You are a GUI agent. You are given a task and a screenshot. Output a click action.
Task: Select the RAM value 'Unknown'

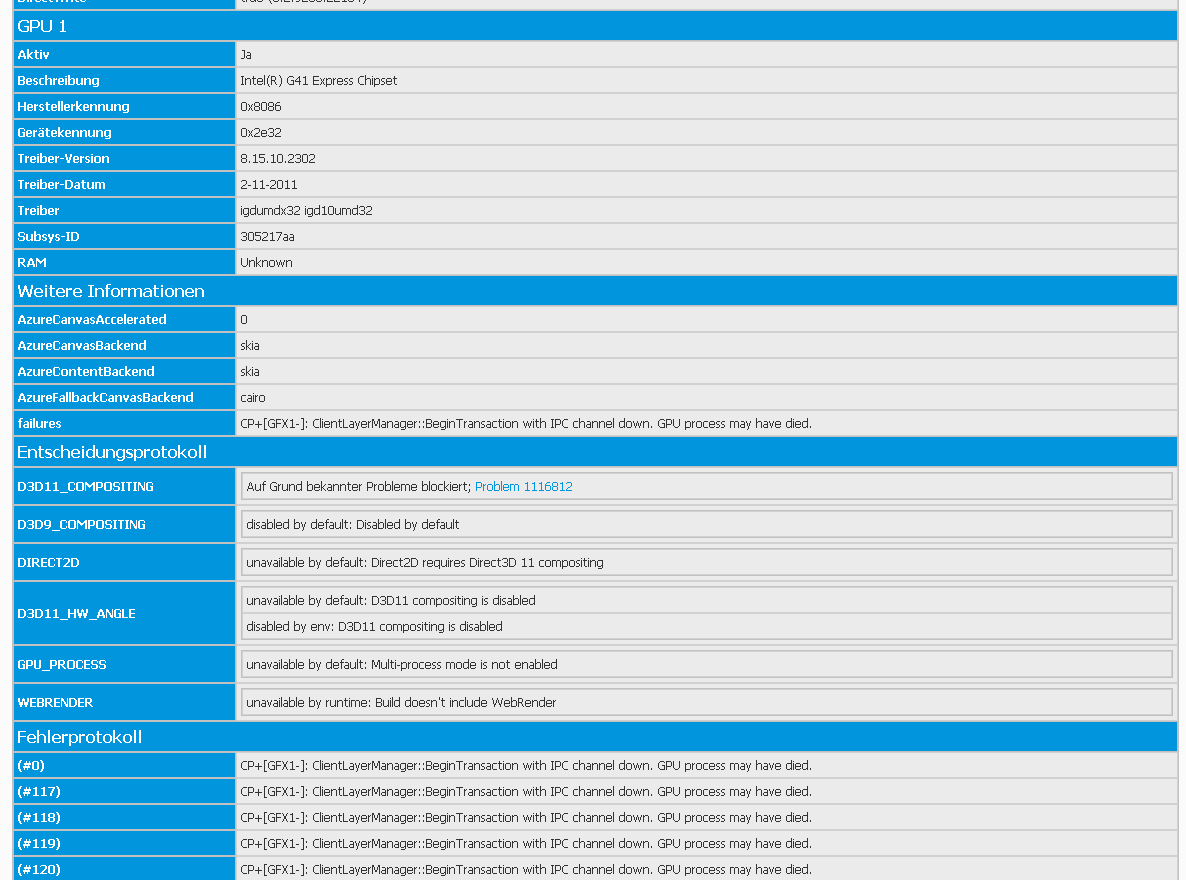pyautogui.click(x=266, y=263)
